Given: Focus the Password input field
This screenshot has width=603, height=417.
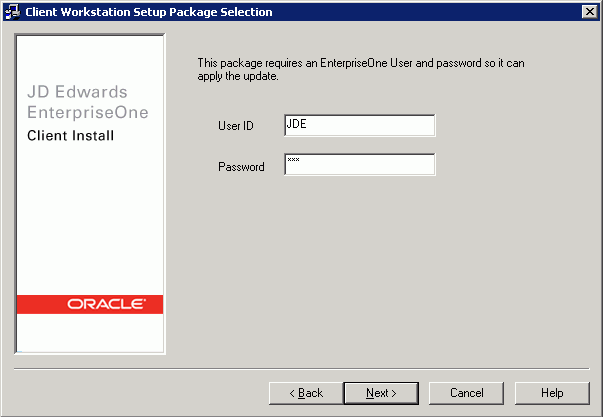Looking at the screenshot, I should coord(360,164).
